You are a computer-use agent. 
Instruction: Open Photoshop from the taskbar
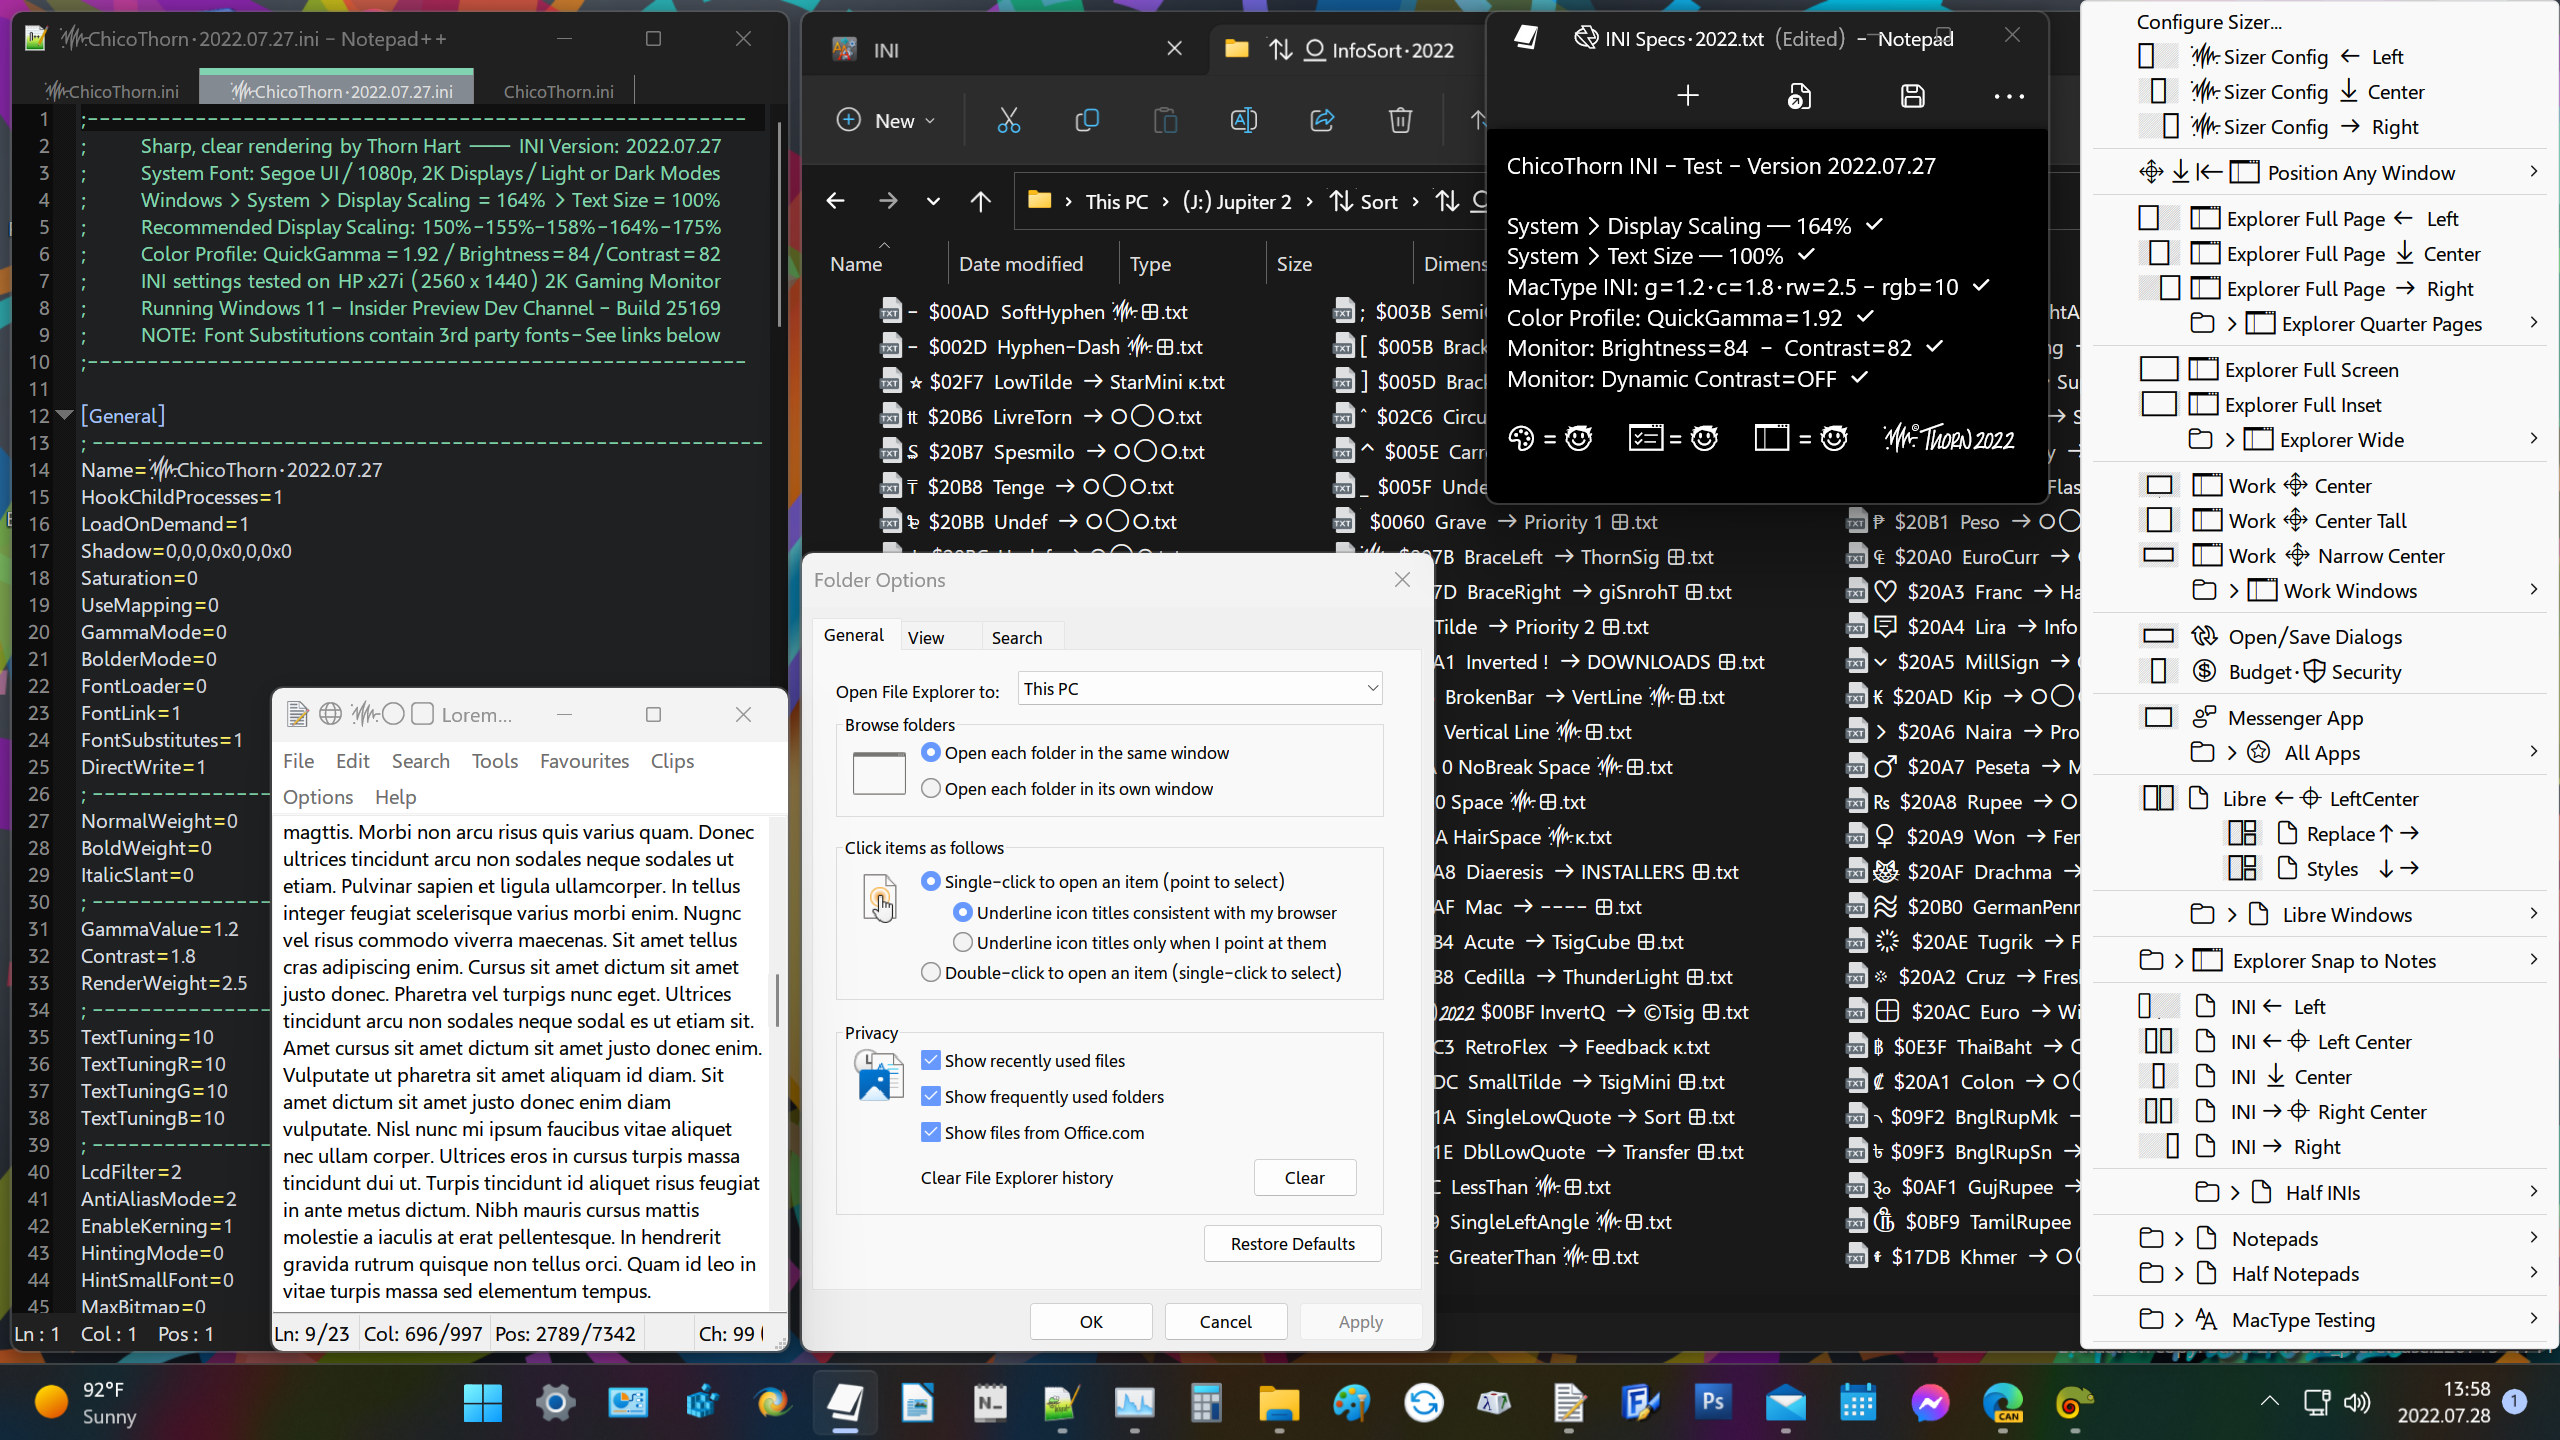[x=1712, y=1402]
